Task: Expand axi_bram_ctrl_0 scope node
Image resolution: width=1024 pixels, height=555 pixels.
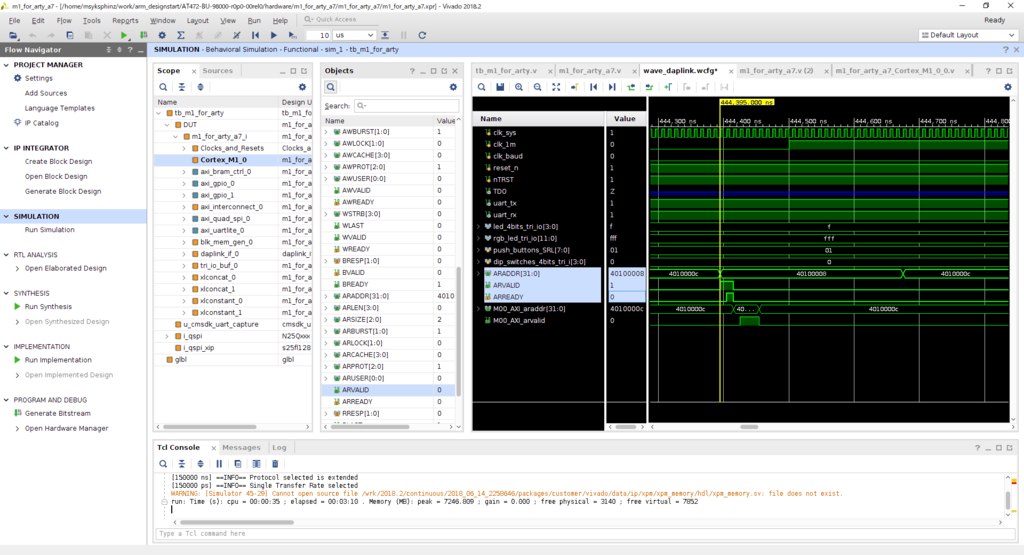Action: point(184,172)
